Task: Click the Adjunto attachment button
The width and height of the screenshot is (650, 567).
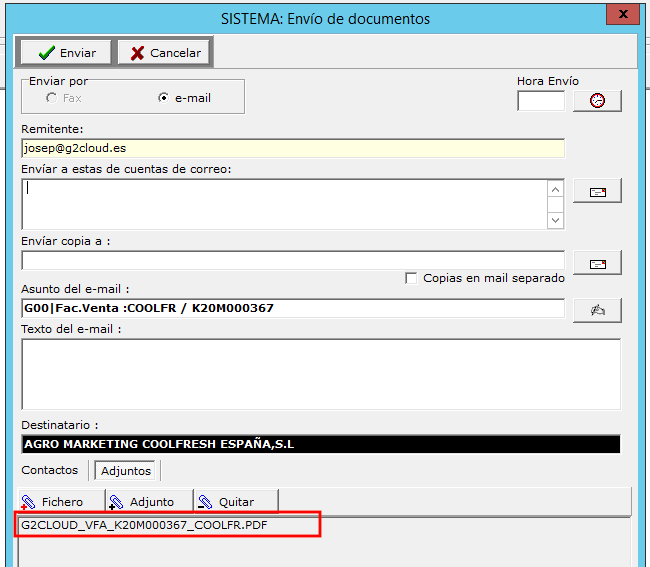Action: 141,502
